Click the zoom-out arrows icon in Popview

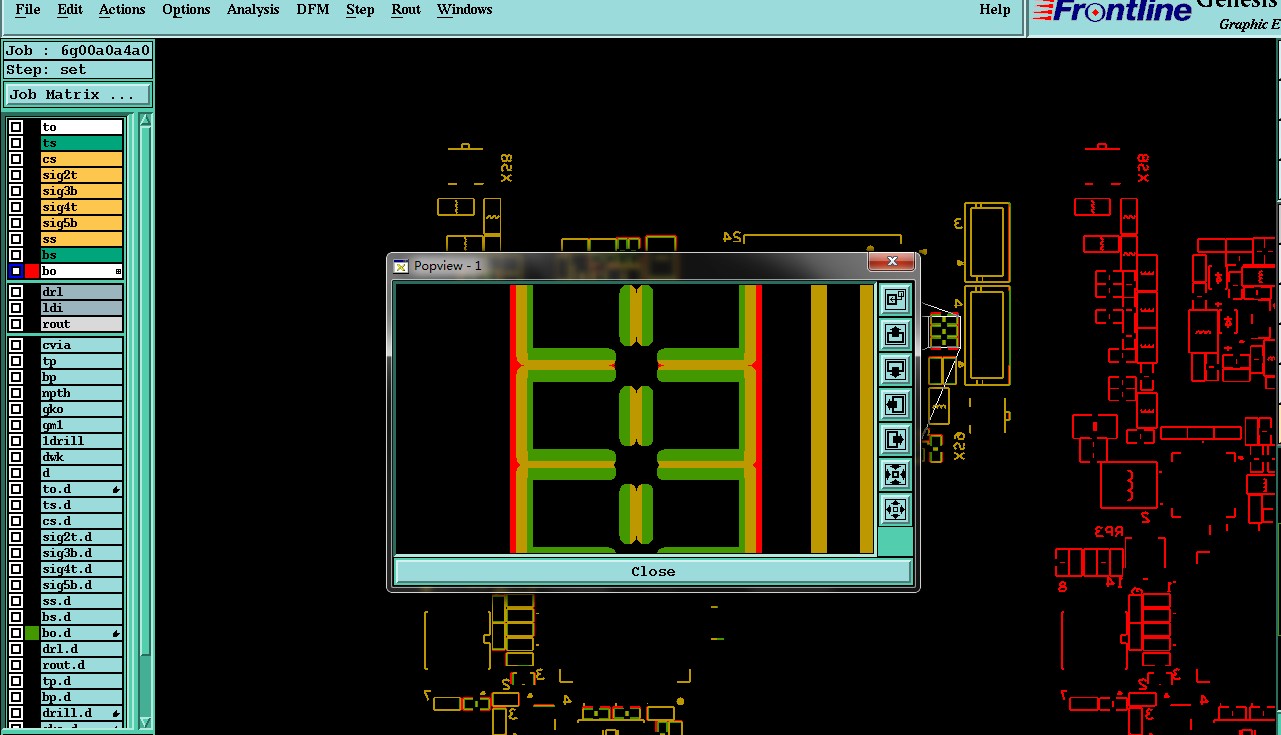tap(895, 509)
